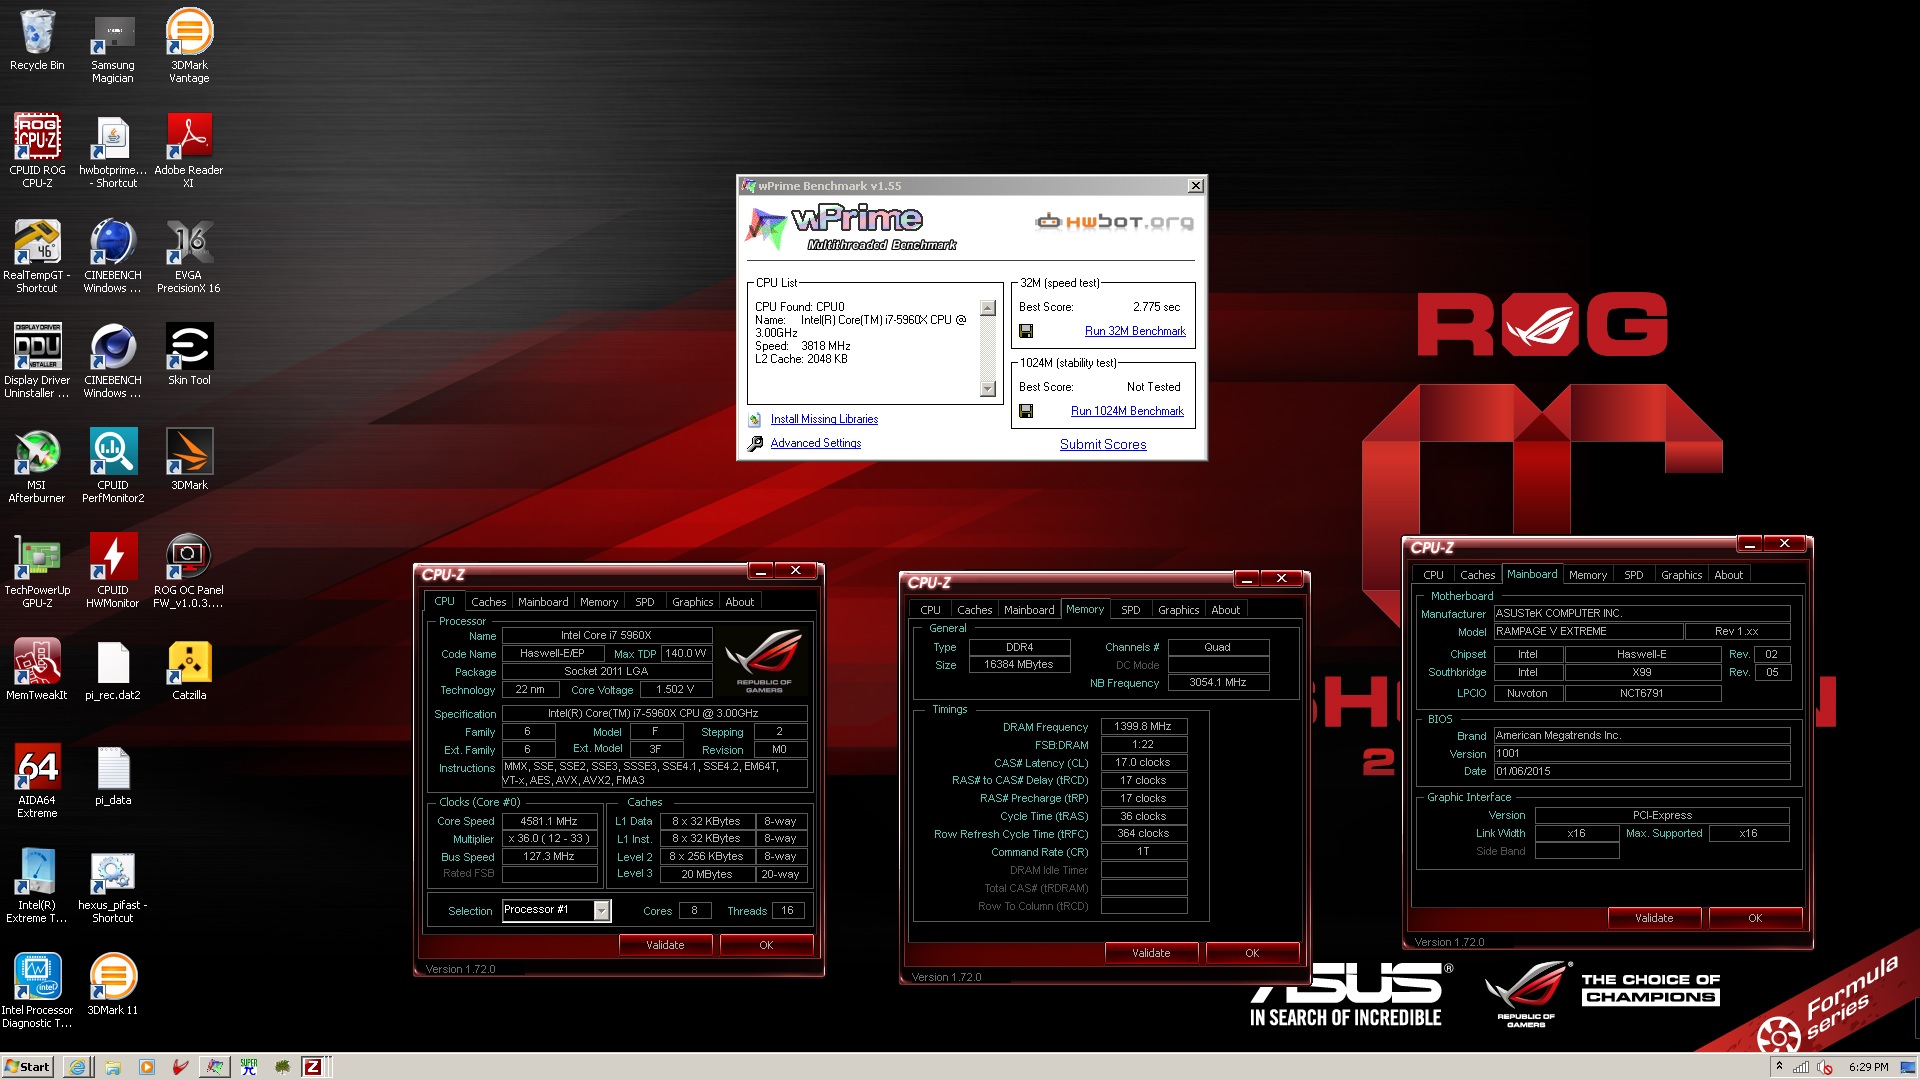Launch AIDA64 Extreme
Viewport: 1920px width, 1080px height.
coord(37,781)
